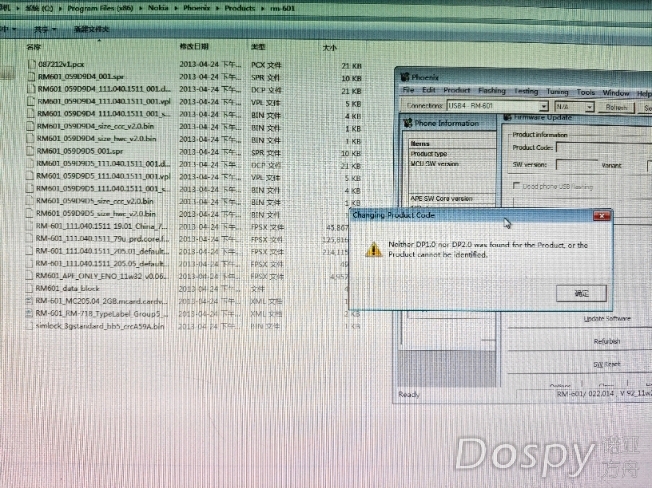Click the RM601_059D9D5_001.spr file icon

click(x=30, y=152)
